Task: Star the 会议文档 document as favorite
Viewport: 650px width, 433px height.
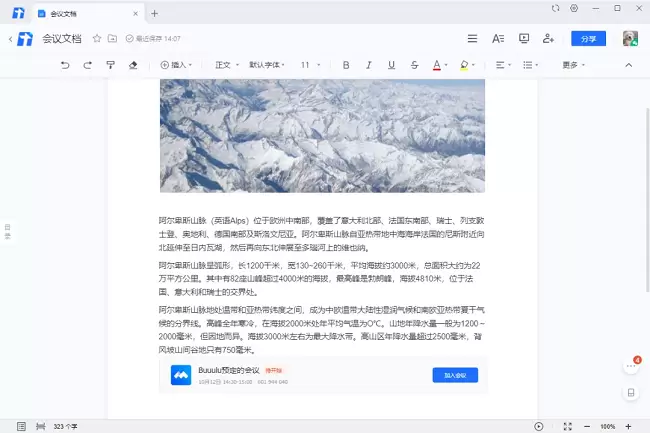Action: (97, 39)
